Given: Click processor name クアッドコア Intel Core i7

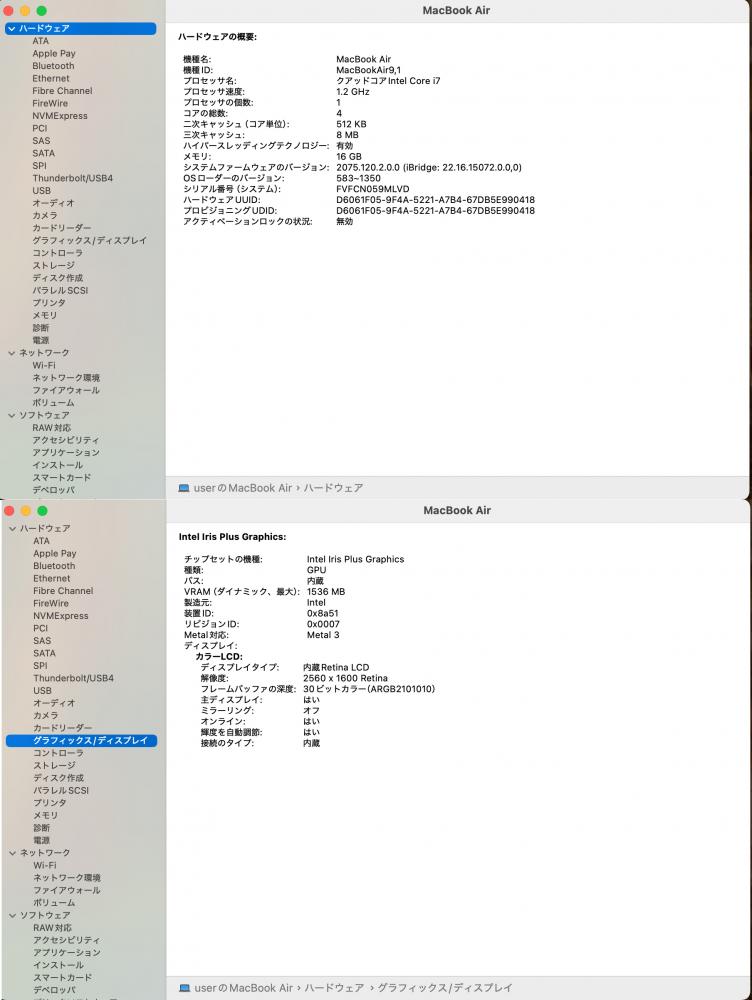Looking at the screenshot, I should point(388,81).
